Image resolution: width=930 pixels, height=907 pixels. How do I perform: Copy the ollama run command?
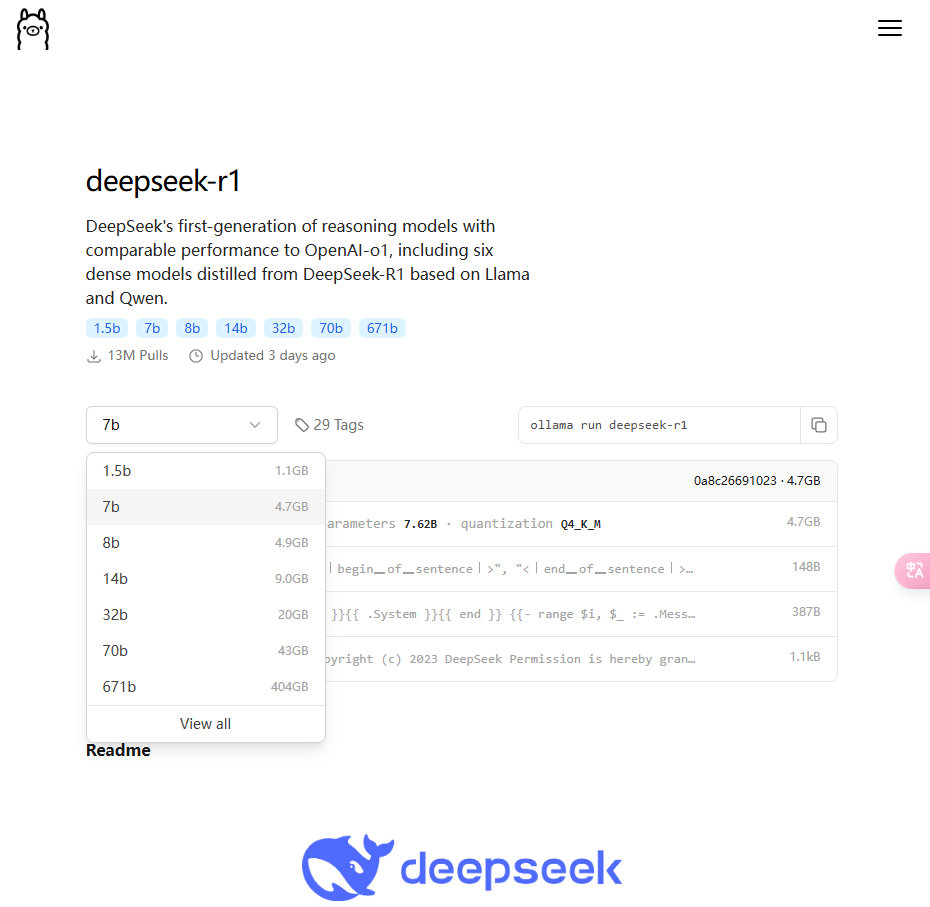818,425
